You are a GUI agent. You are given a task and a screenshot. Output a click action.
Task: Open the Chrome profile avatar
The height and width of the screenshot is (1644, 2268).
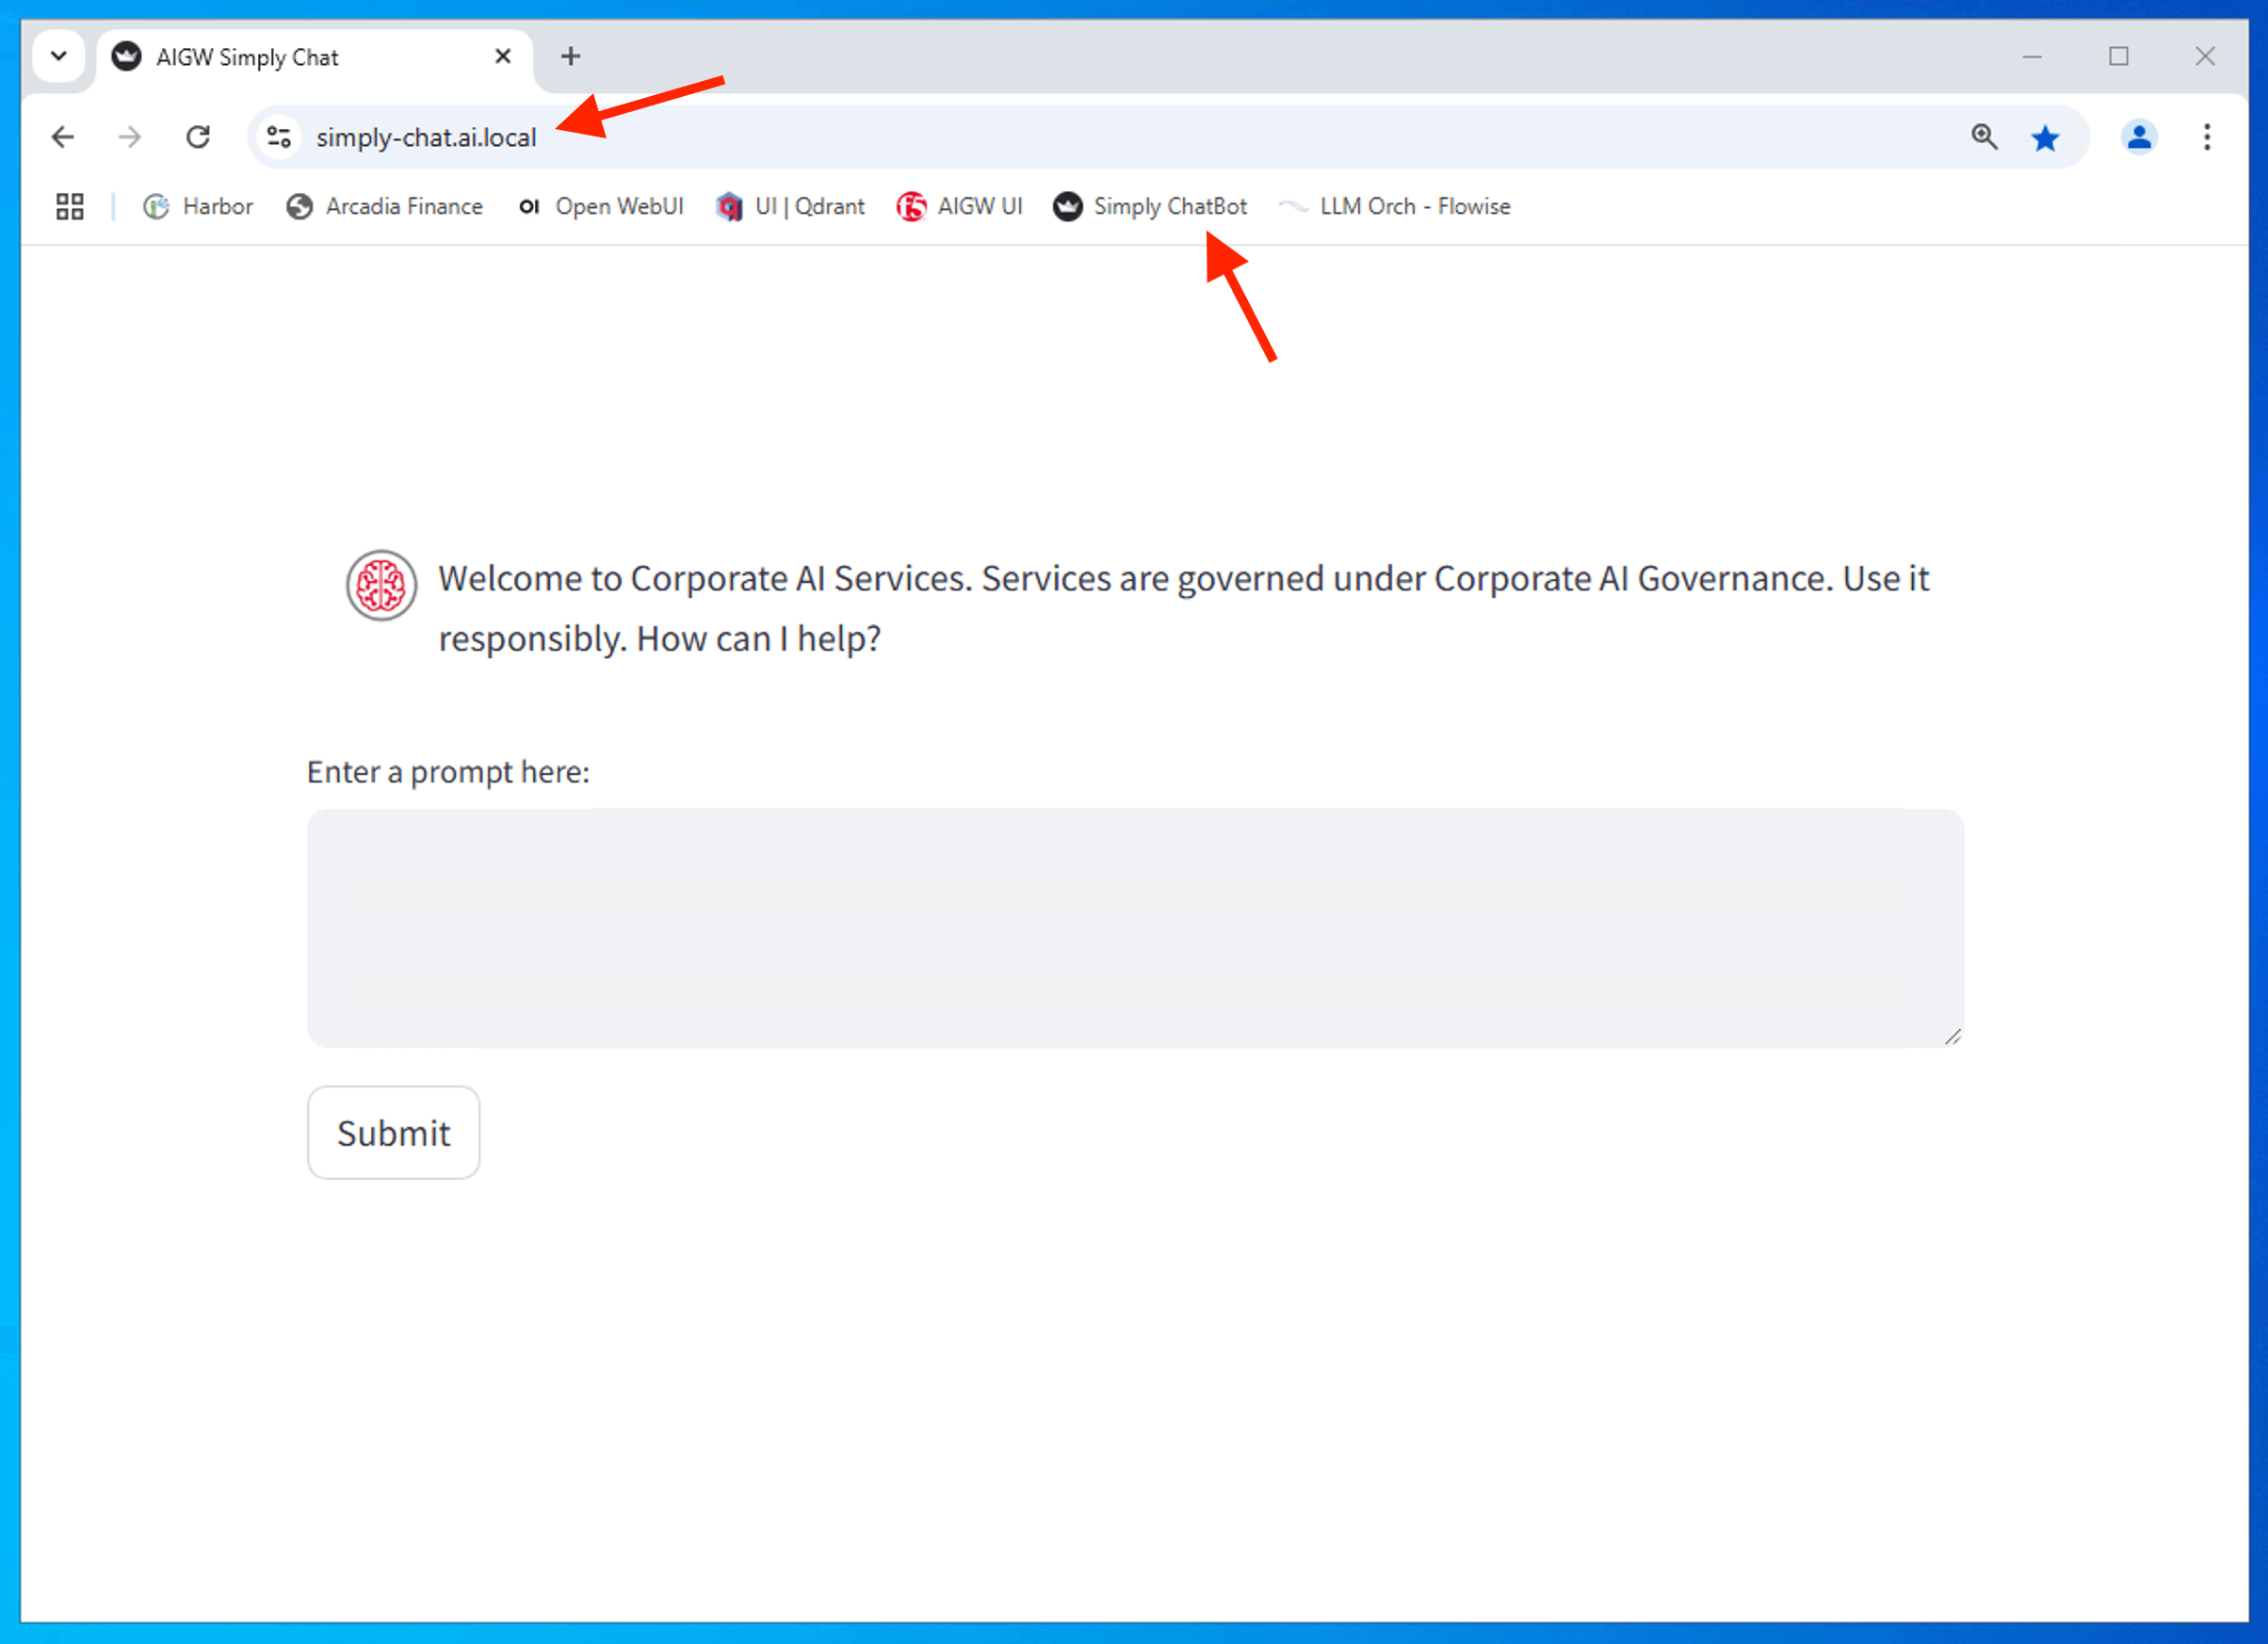[x=2138, y=137]
